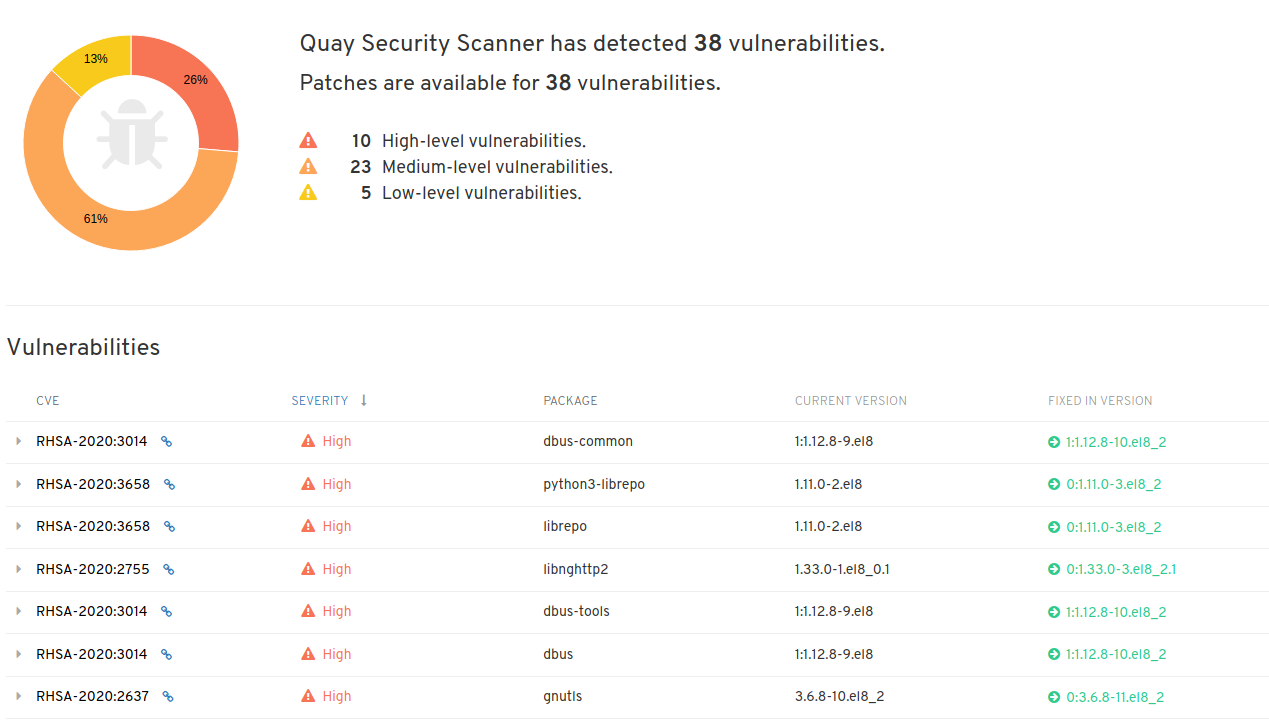
Task: Open link icon next to RHSA-2020:3014 dbus-common
Action: click(x=167, y=441)
